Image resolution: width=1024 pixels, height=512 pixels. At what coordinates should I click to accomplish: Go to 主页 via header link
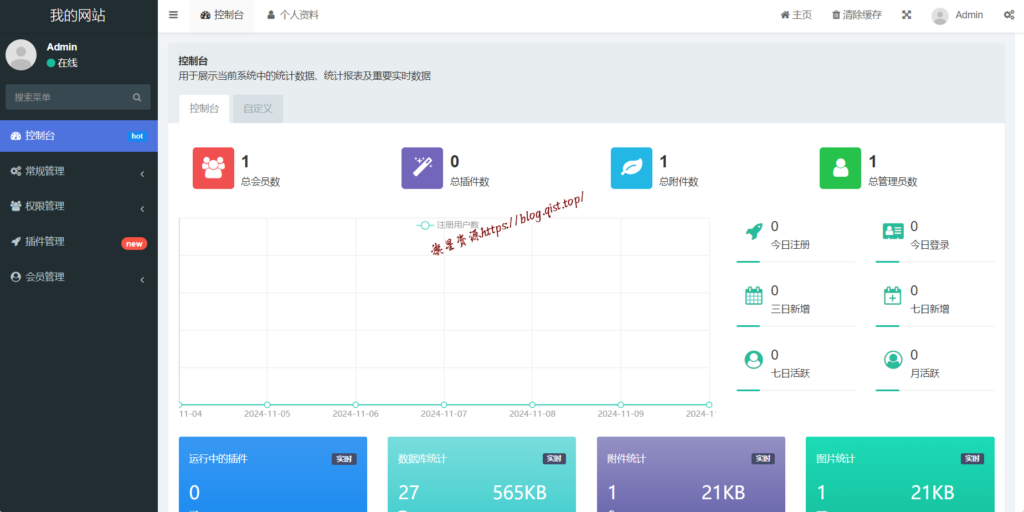[x=796, y=15]
